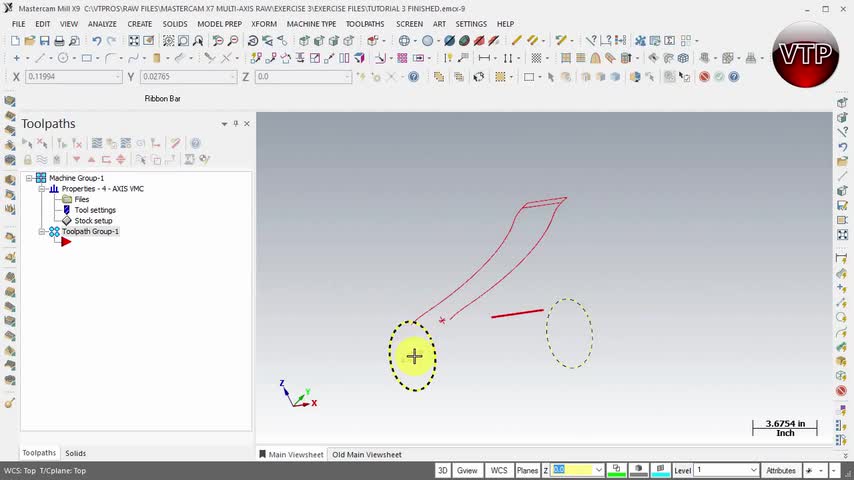Open the ANALYZE menu

click(x=102, y=24)
